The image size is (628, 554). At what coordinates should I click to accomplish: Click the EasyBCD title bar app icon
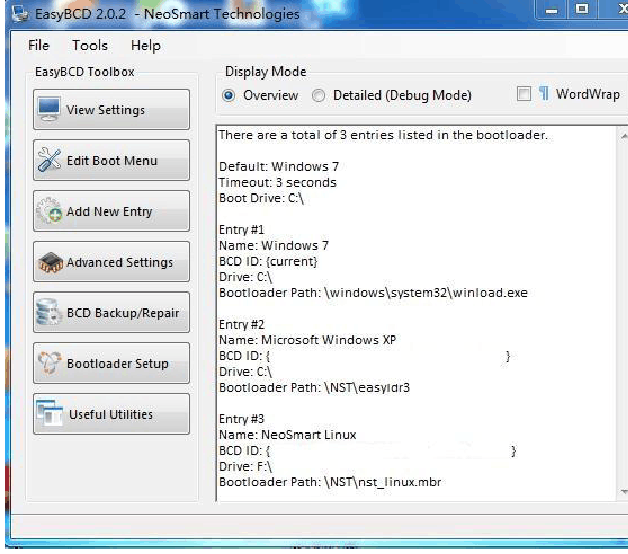pyautogui.click(x=20, y=14)
